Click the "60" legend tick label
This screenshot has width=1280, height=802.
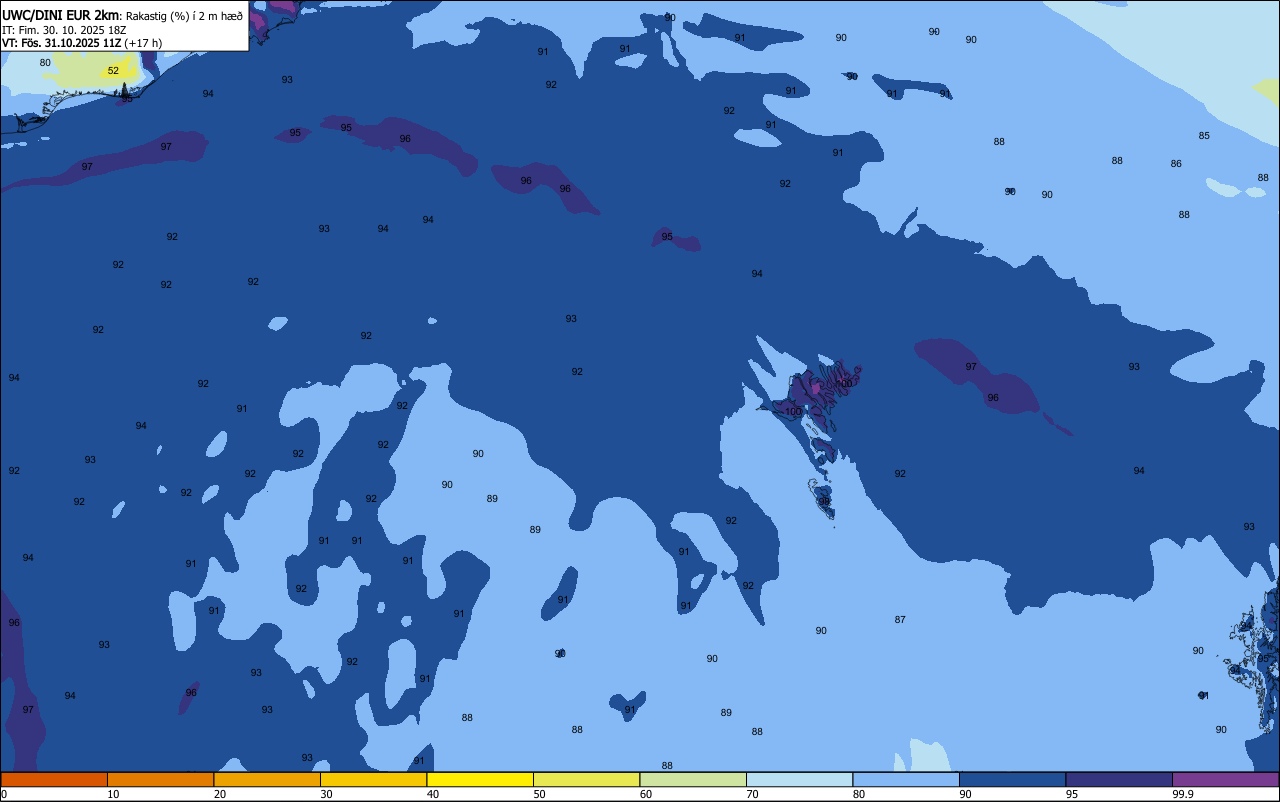point(646,794)
